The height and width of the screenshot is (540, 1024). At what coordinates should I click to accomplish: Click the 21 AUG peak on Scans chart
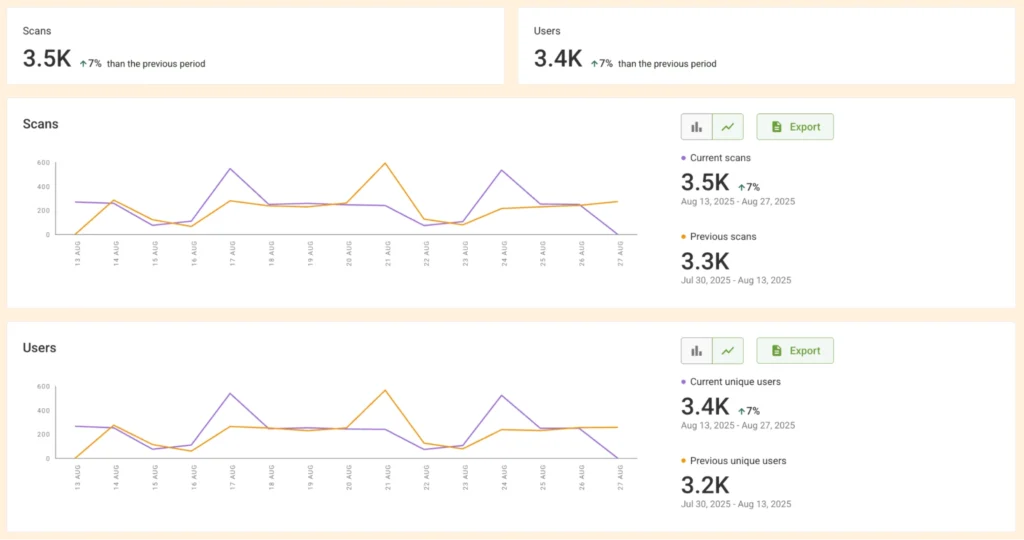click(385, 163)
